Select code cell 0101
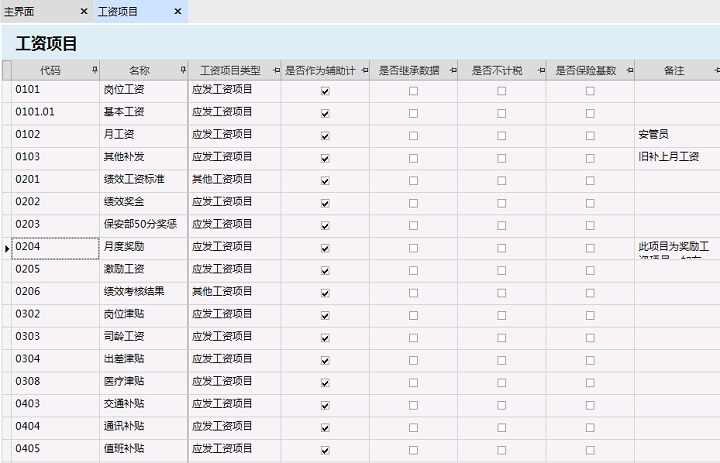Viewport: 720px width, 463px height. point(56,91)
